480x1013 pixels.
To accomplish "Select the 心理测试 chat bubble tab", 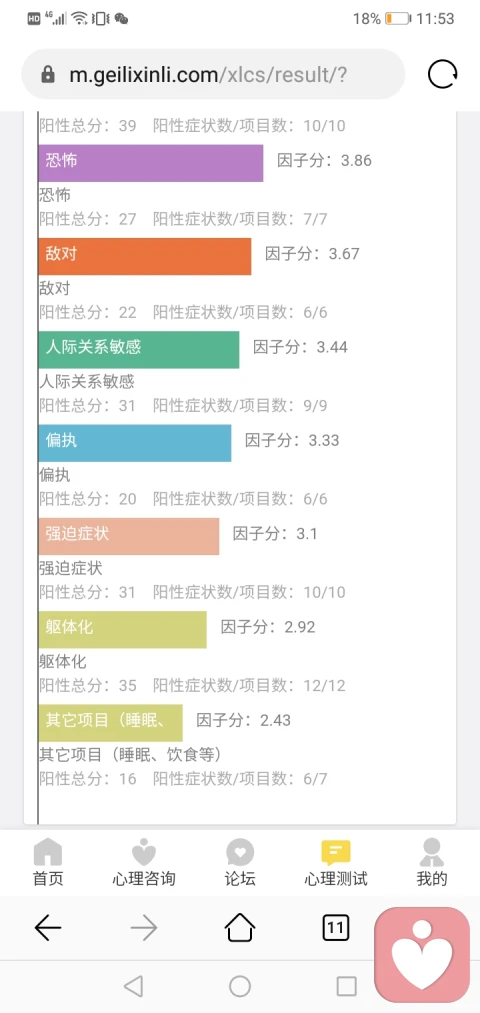I will pos(336,862).
